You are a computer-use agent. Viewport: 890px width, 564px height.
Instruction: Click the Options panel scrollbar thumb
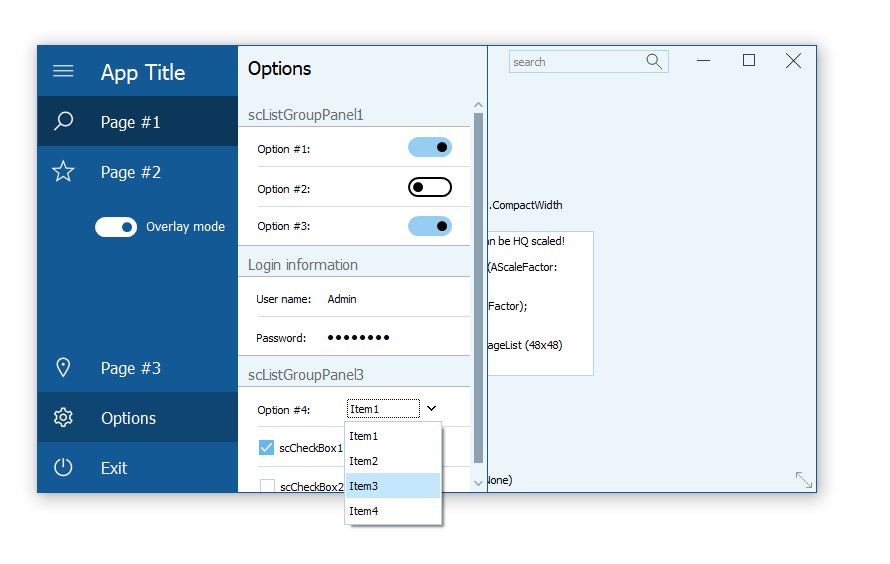point(478,288)
